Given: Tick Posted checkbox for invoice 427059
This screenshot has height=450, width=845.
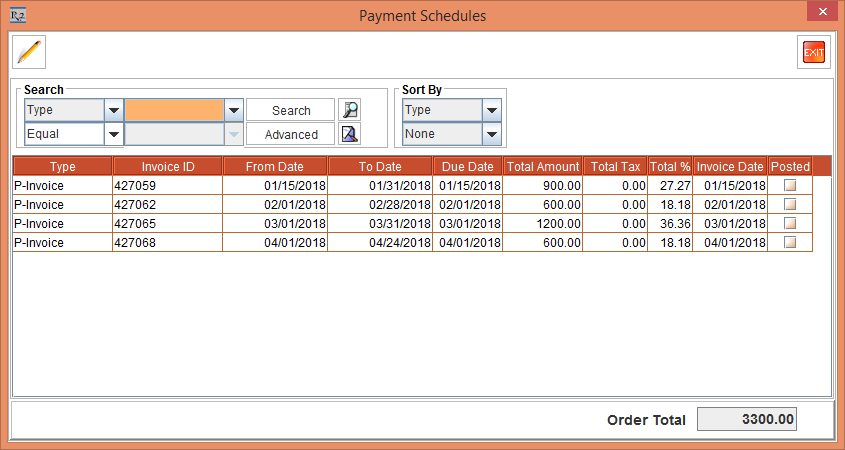Looking at the screenshot, I should tap(790, 186).
